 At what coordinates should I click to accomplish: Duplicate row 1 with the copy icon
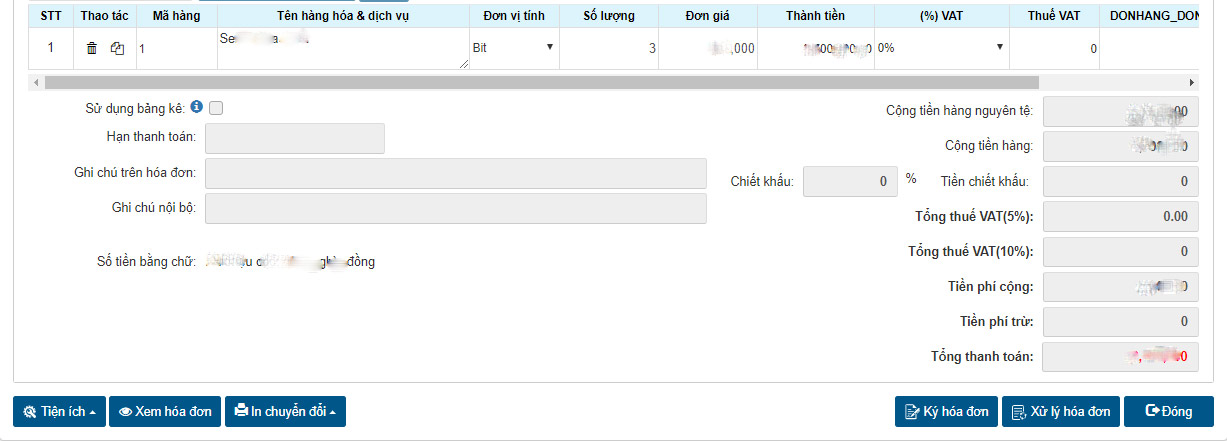[x=117, y=48]
